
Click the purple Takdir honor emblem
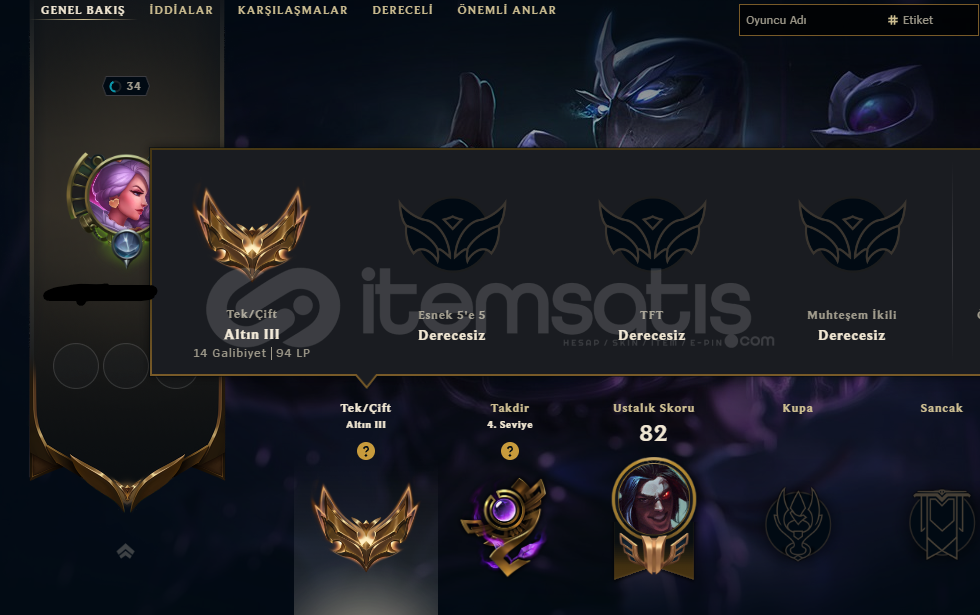point(507,526)
